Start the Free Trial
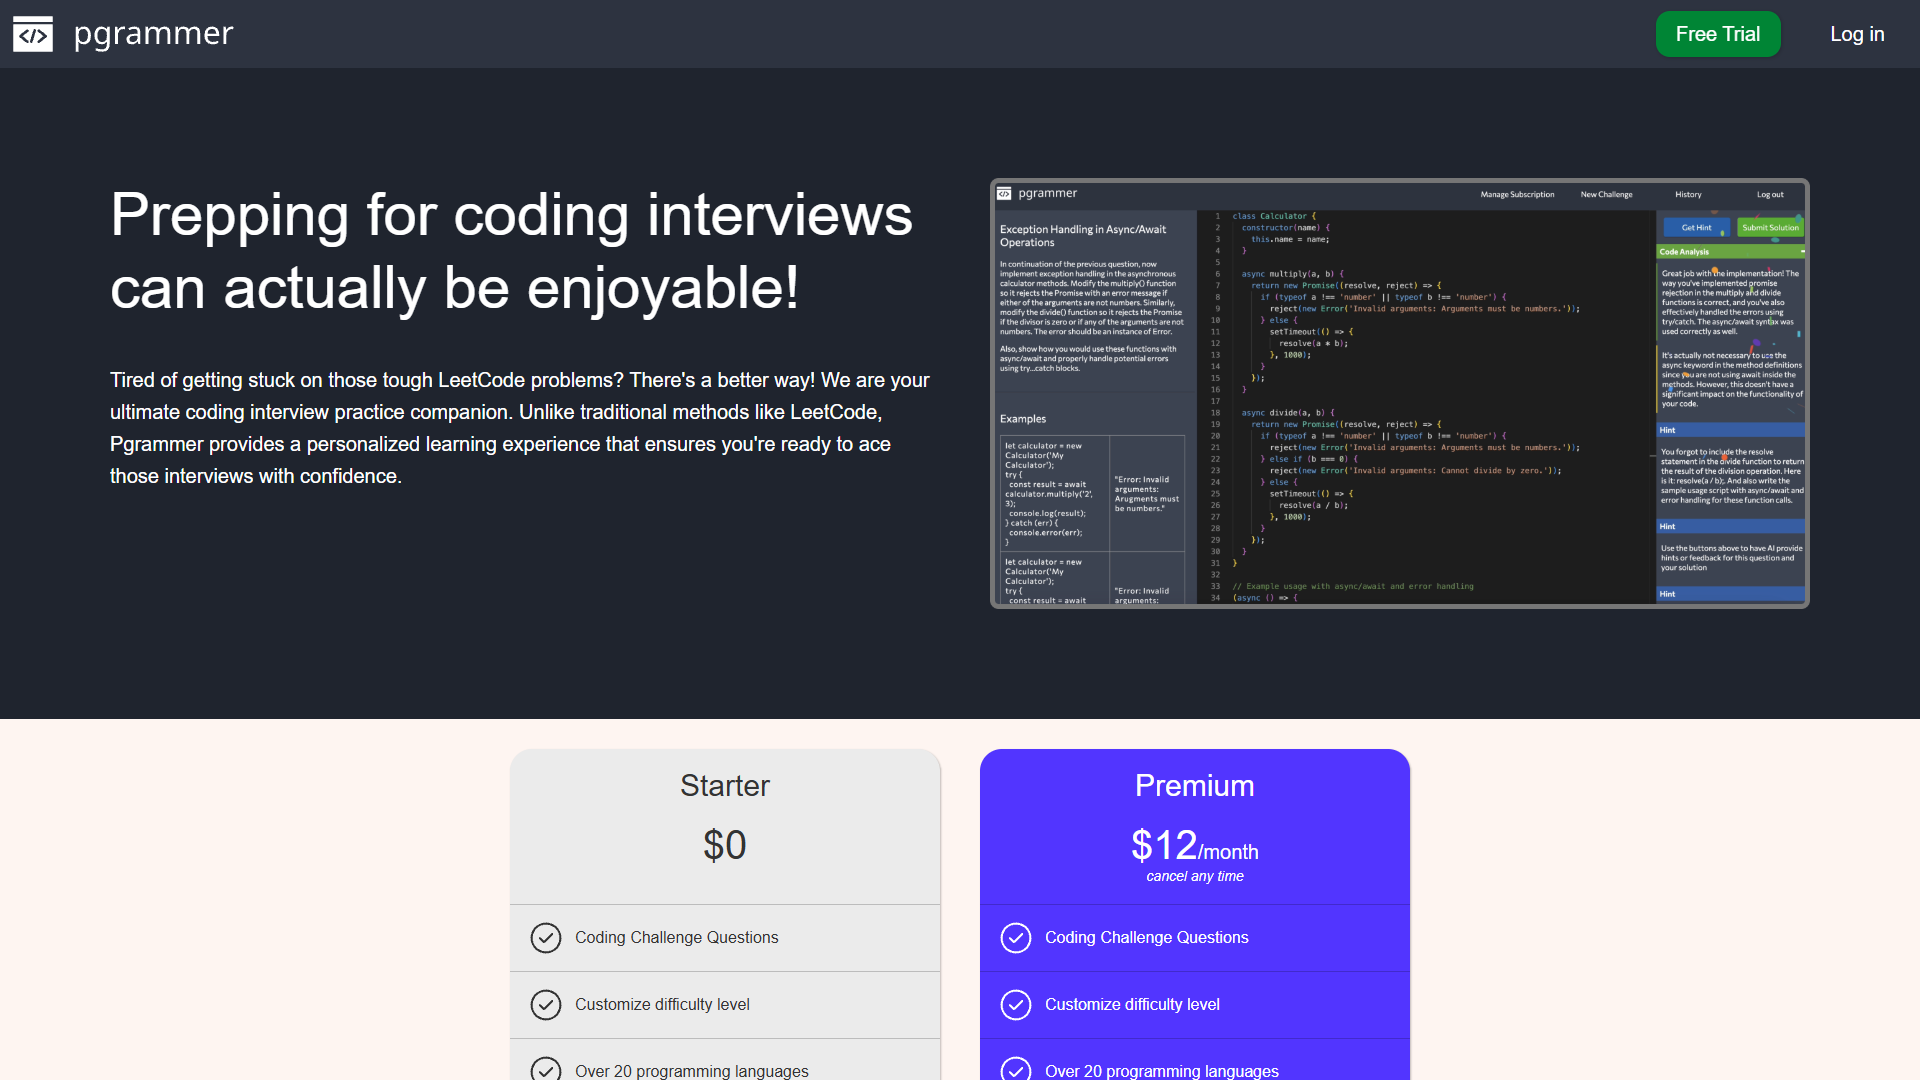The width and height of the screenshot is (1920, 1080). [1718, 34]
